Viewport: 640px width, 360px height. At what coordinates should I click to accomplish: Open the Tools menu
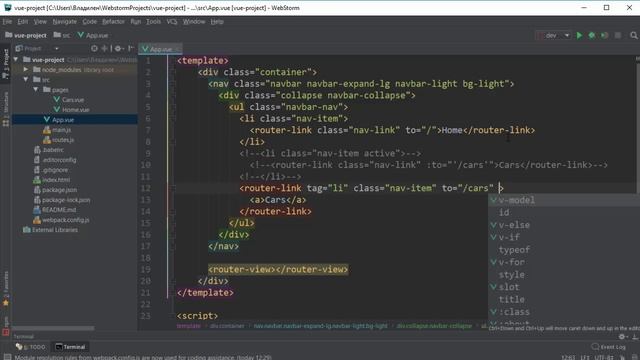click(x=153, y=22)
